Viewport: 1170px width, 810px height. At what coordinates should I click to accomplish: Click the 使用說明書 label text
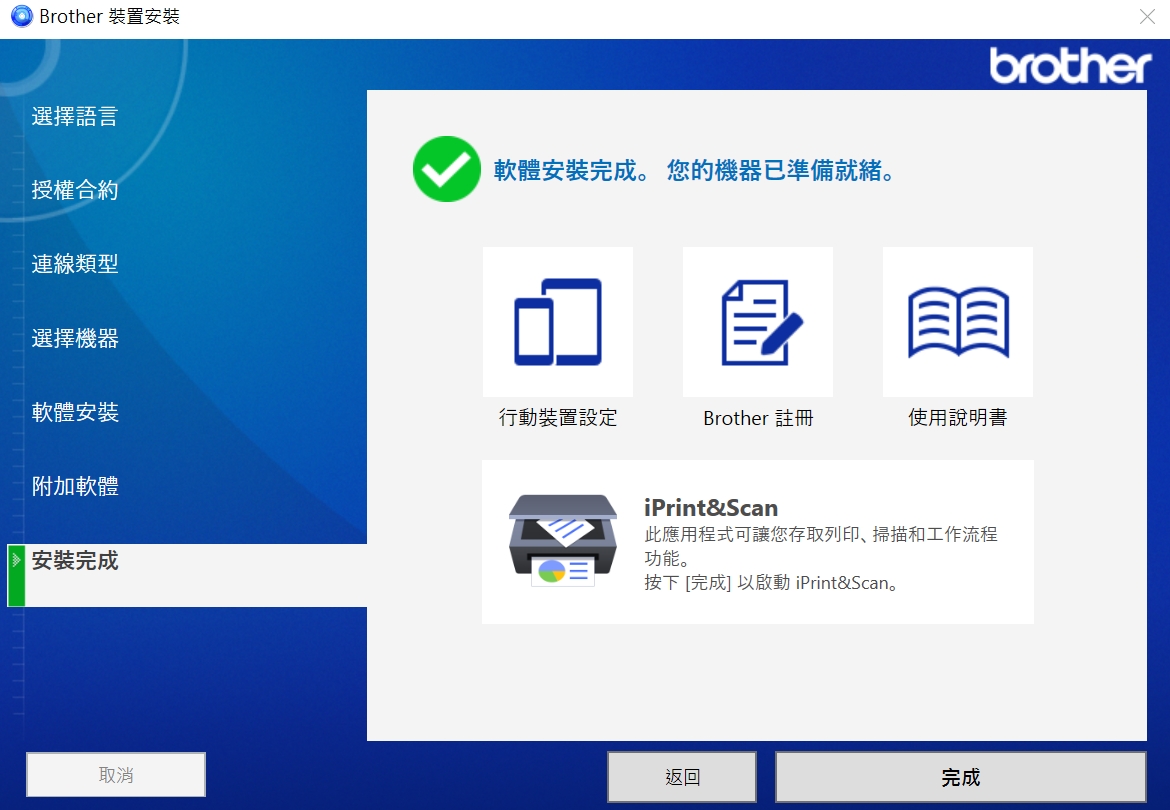957,418
